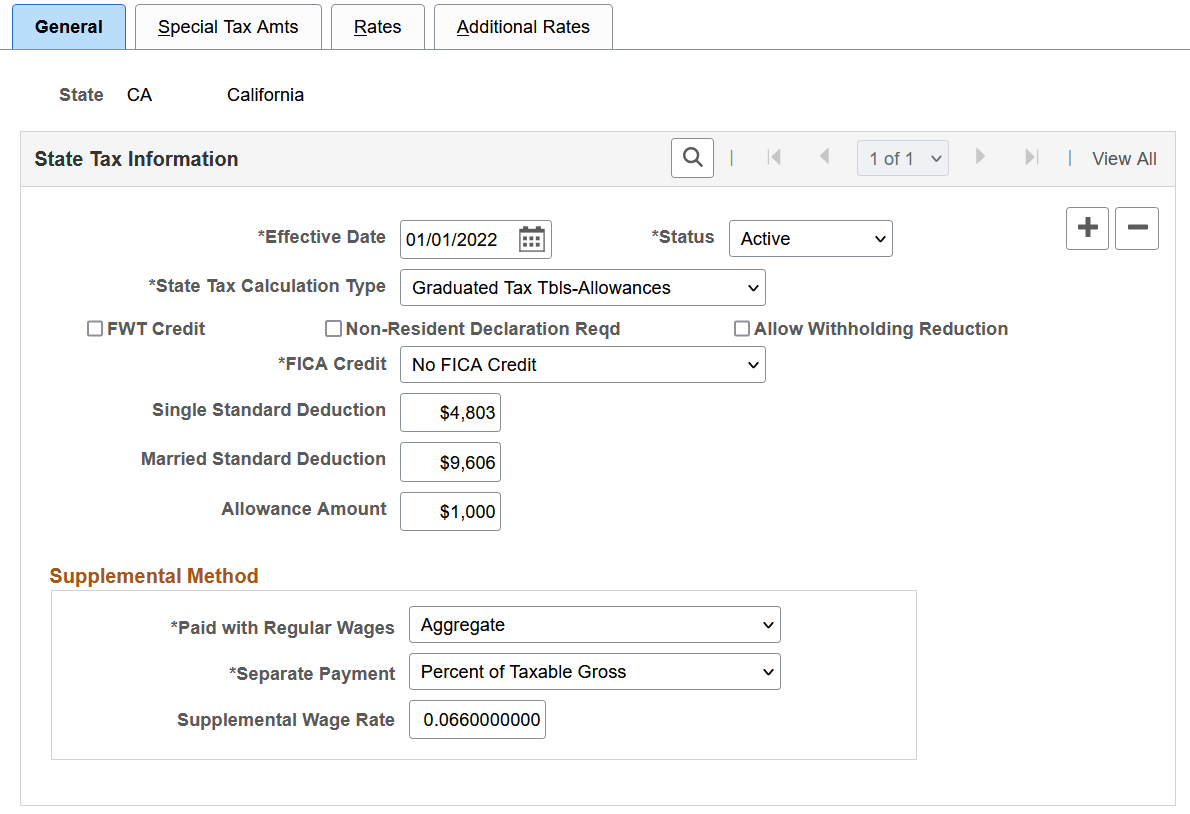Enable the FWT Credit checkbox

point(94,328)
